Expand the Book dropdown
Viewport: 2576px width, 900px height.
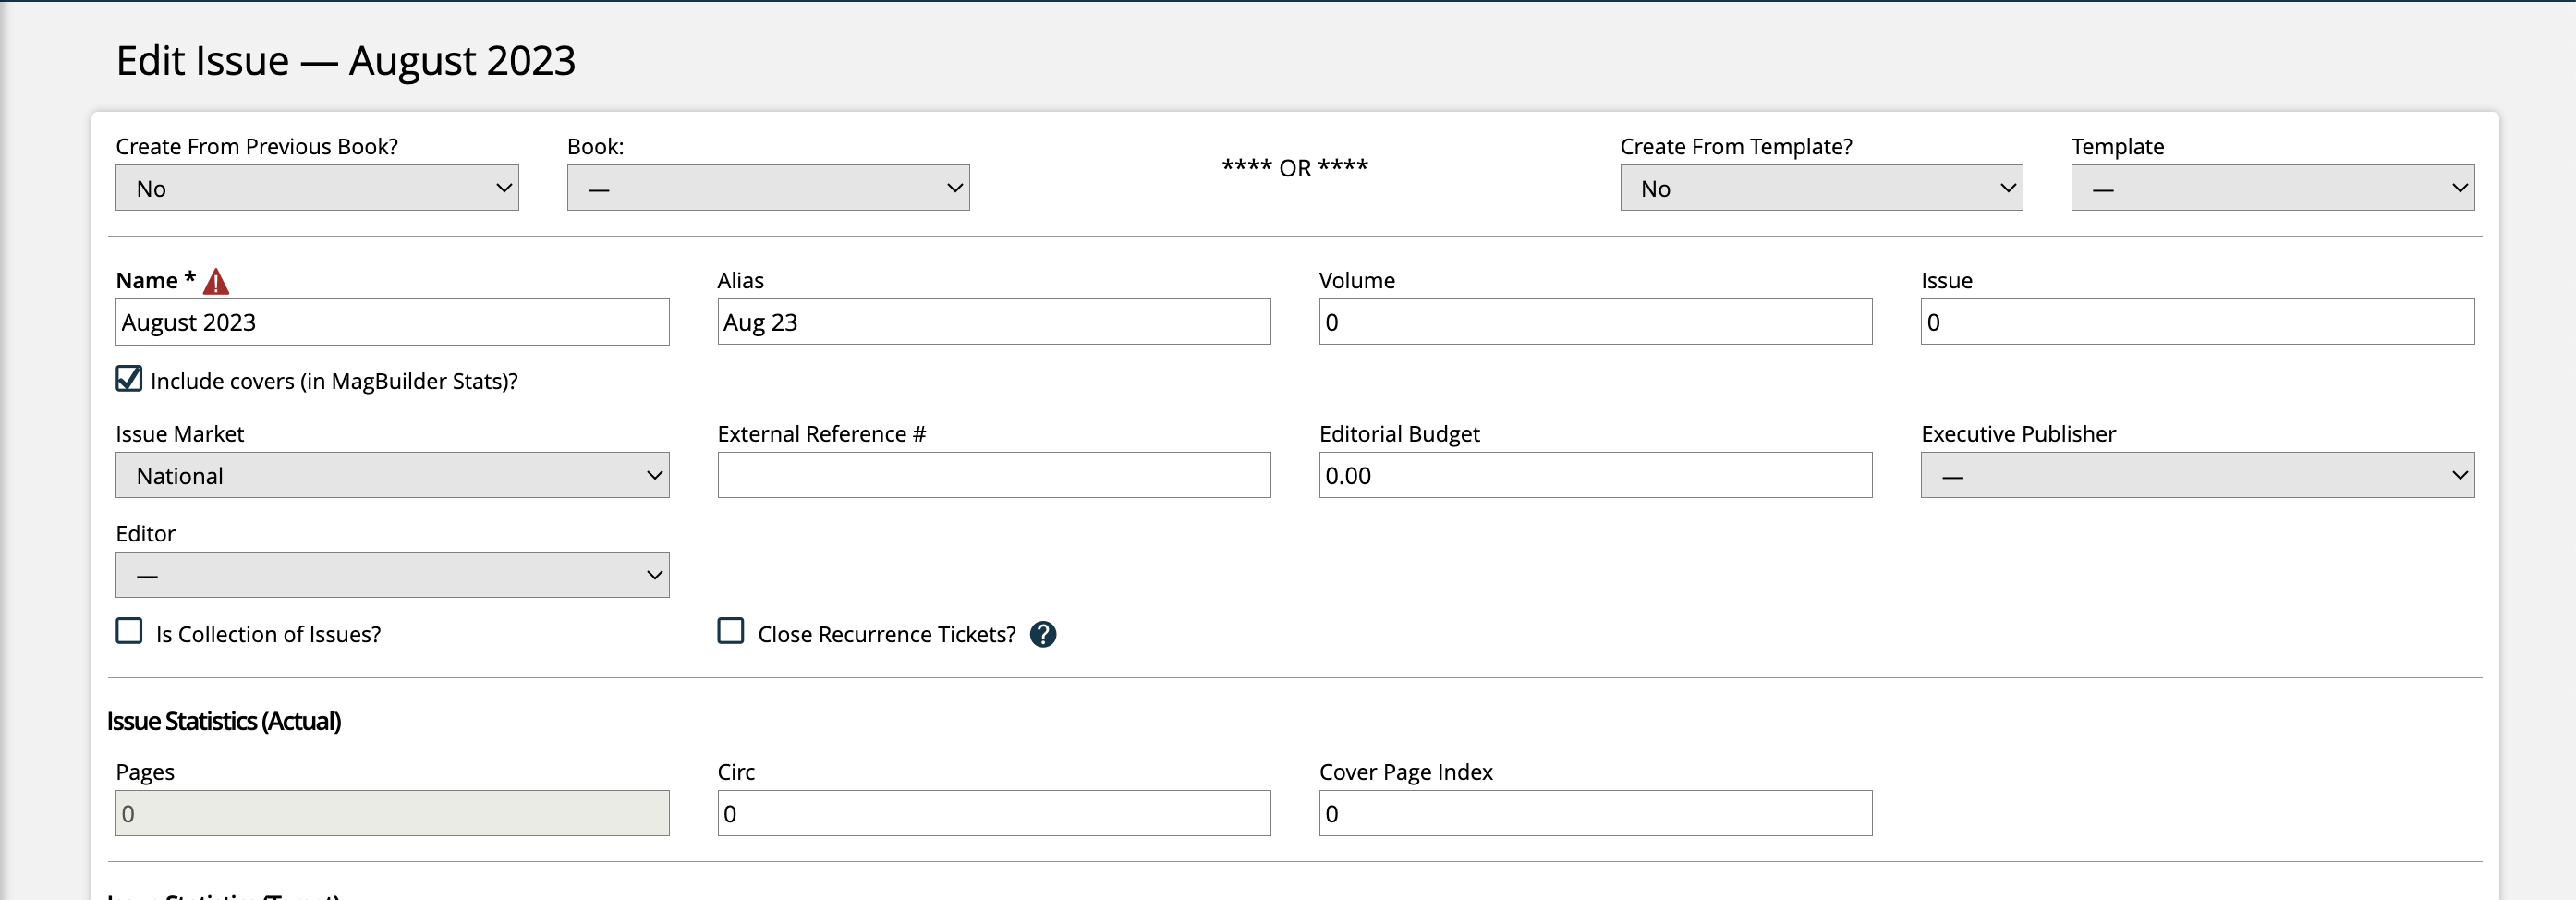pyautogui.click(x=767, y=188)
